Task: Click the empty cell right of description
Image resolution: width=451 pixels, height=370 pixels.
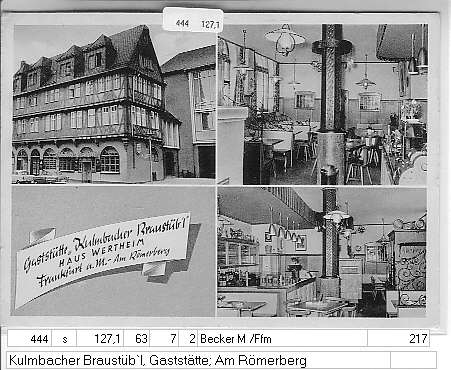Action: tap(413, 360)
